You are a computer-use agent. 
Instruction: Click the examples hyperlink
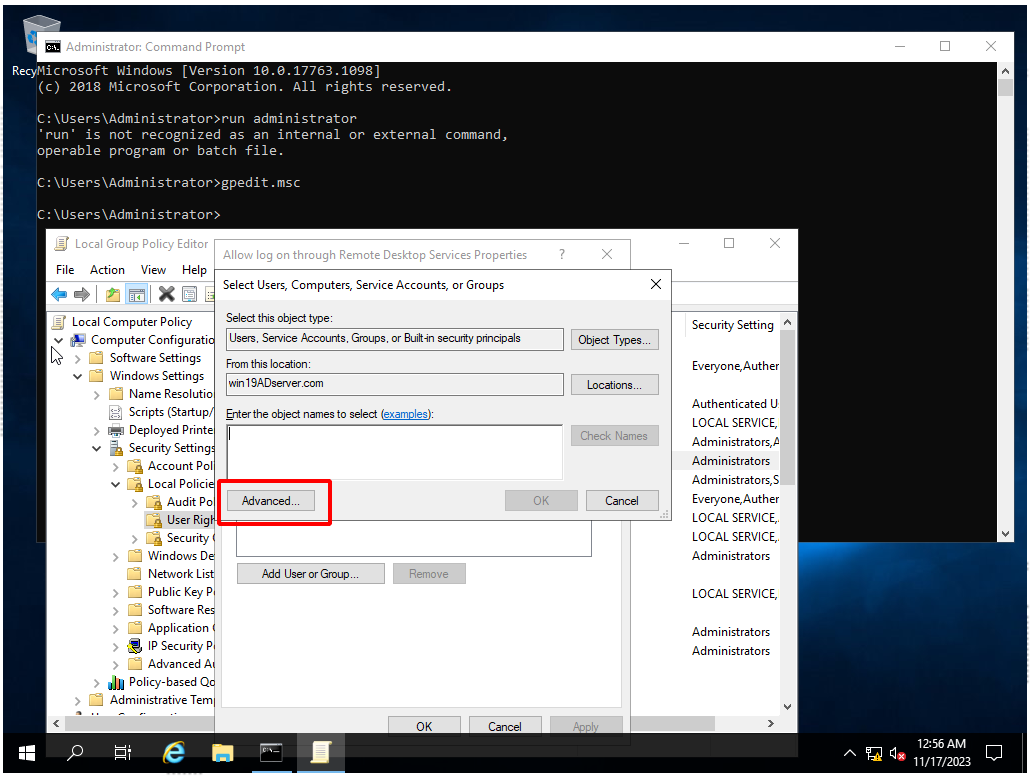coord(405,414)
